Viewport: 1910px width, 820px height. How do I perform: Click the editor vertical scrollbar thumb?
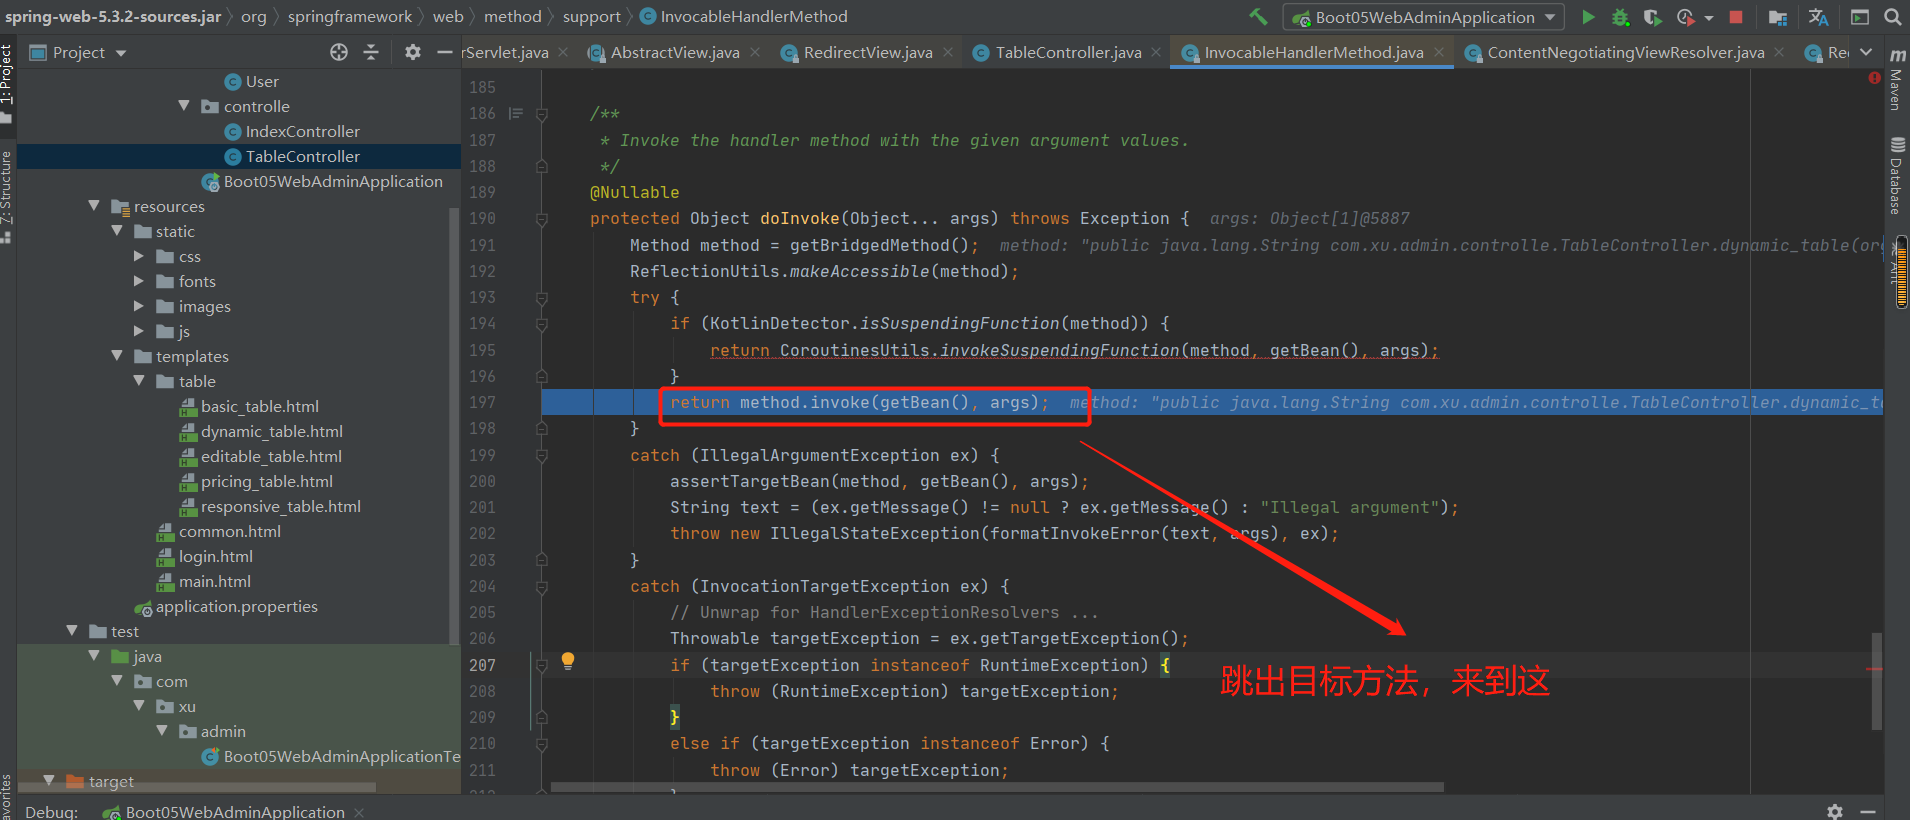click(1877, 681)
